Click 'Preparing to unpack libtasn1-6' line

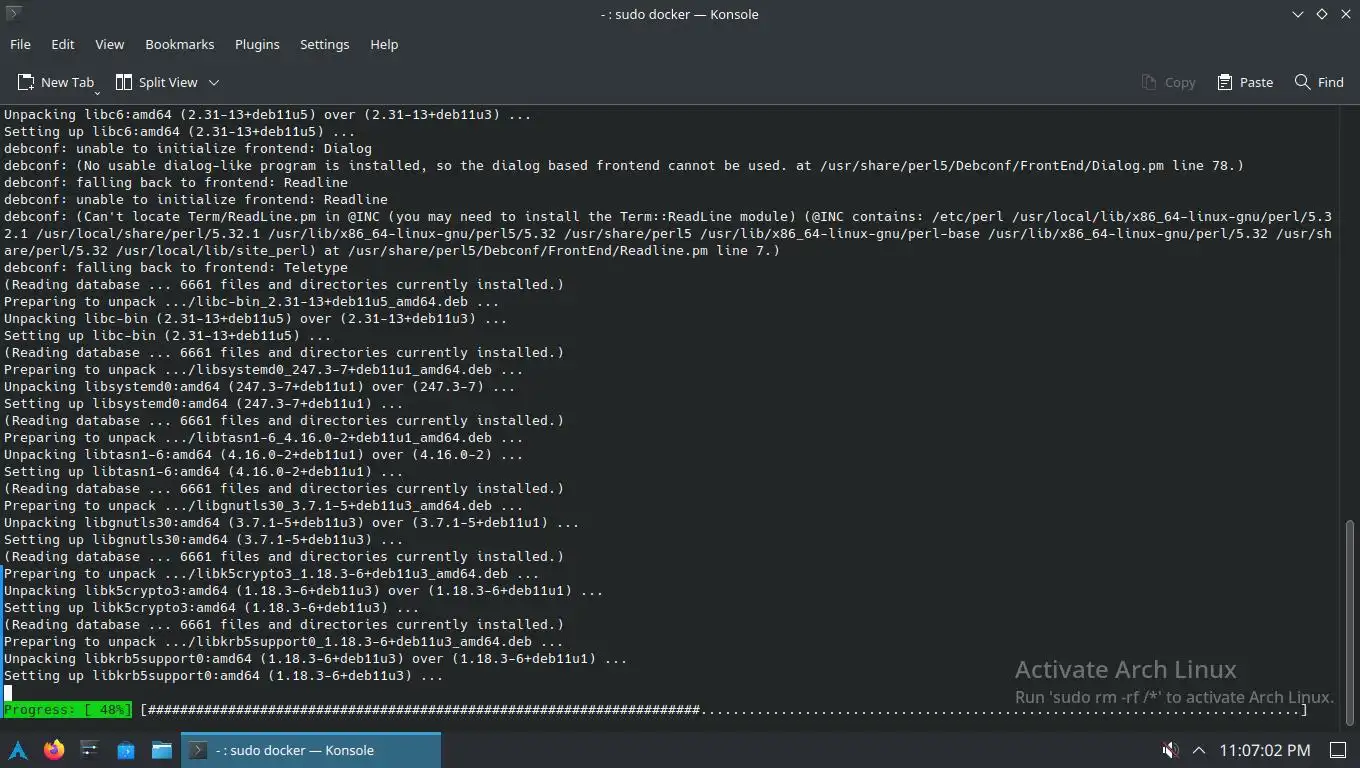pos(264,437)
